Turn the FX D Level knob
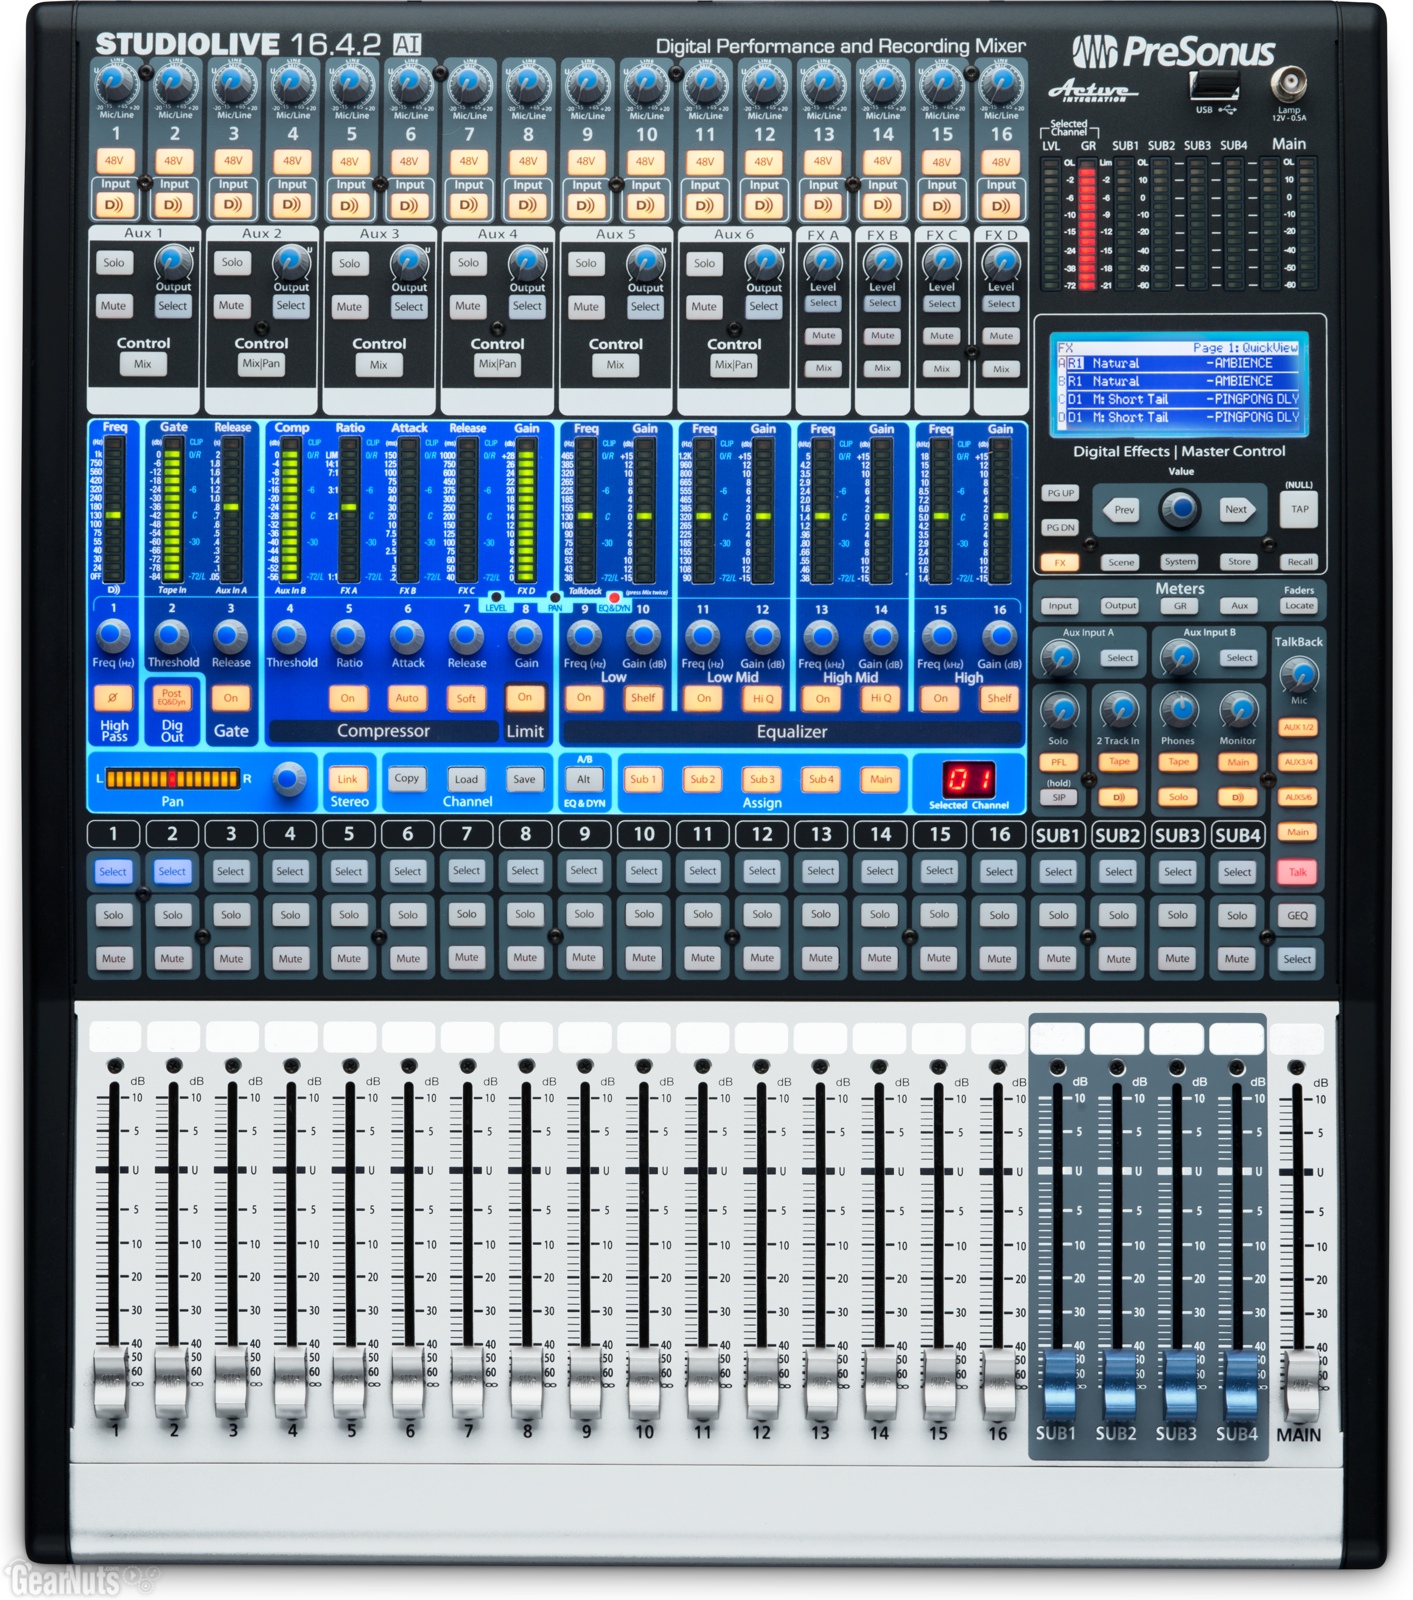 [1001, 263]
